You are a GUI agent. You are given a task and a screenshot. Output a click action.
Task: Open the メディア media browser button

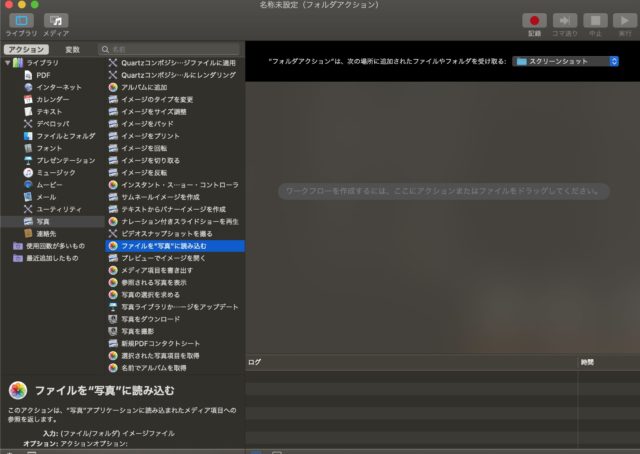click(56, 20)
